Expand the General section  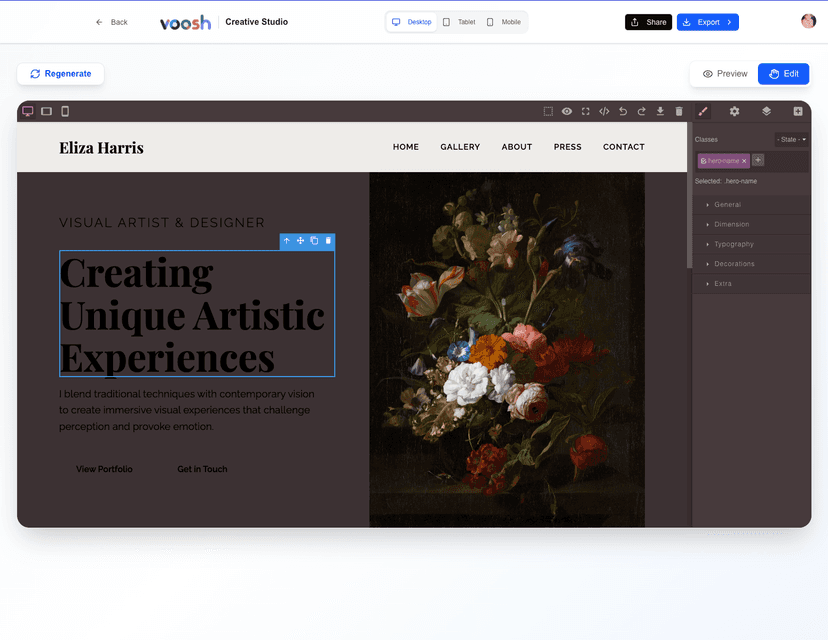tap(750, 205)
